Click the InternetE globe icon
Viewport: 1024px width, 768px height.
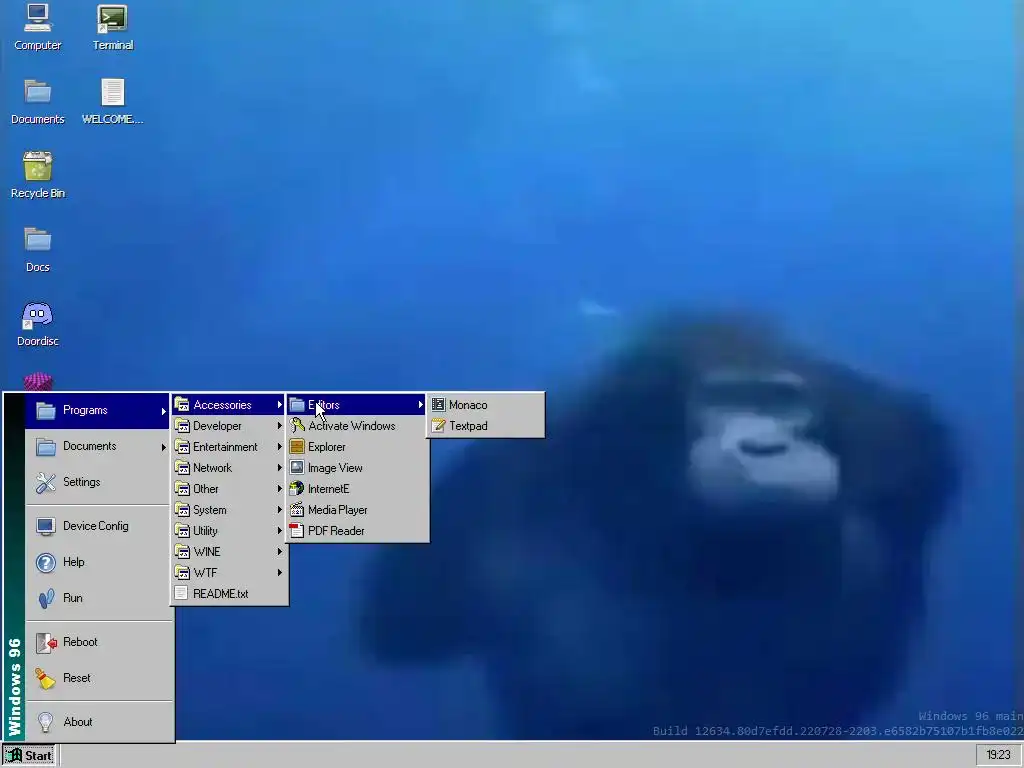coord(297,488)
